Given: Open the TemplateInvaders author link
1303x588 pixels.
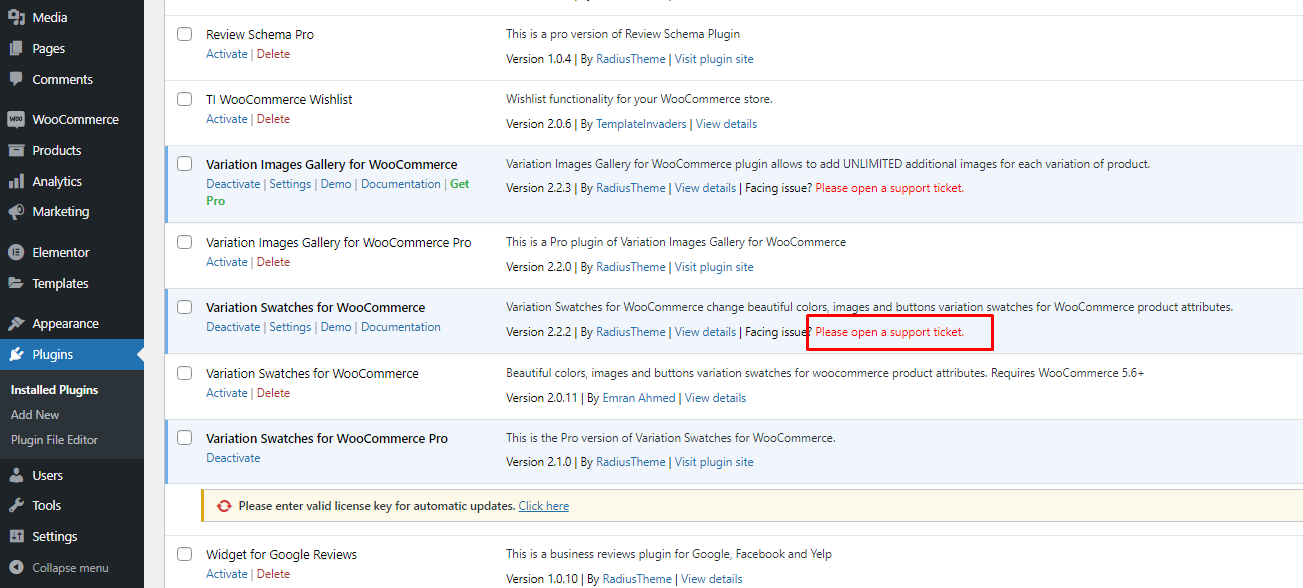Looking at the screenshot, I should coord(641,124).
